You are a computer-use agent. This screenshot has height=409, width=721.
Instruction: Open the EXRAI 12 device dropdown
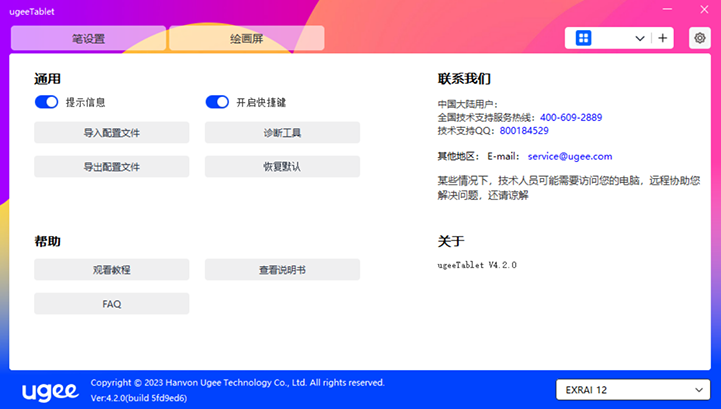click(633, 390)
